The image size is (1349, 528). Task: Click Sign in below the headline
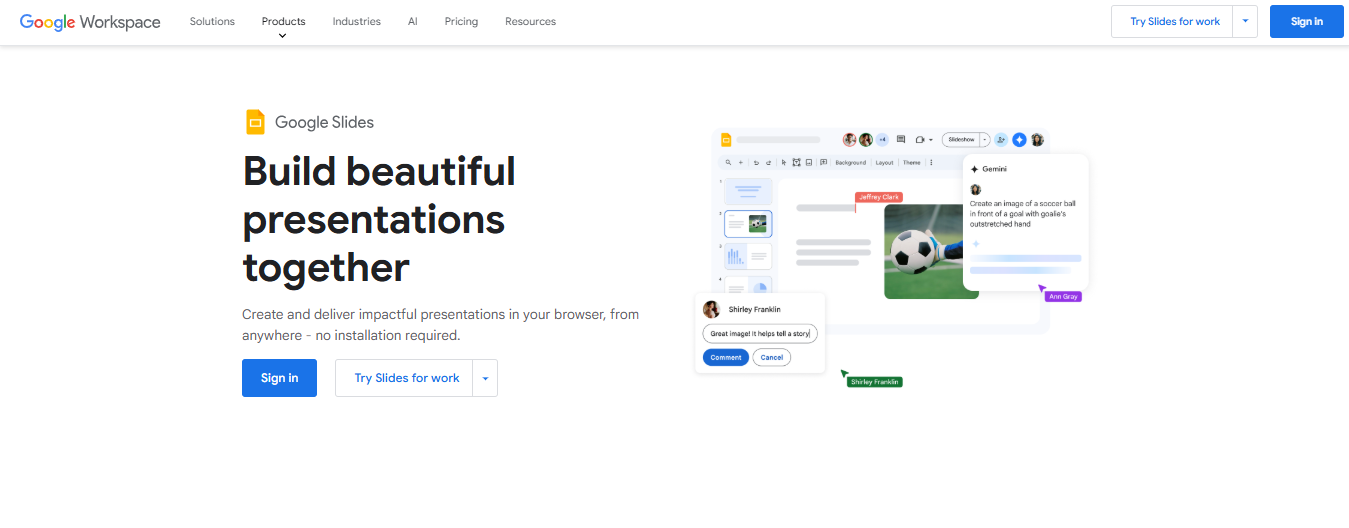(x=279, y=378)
